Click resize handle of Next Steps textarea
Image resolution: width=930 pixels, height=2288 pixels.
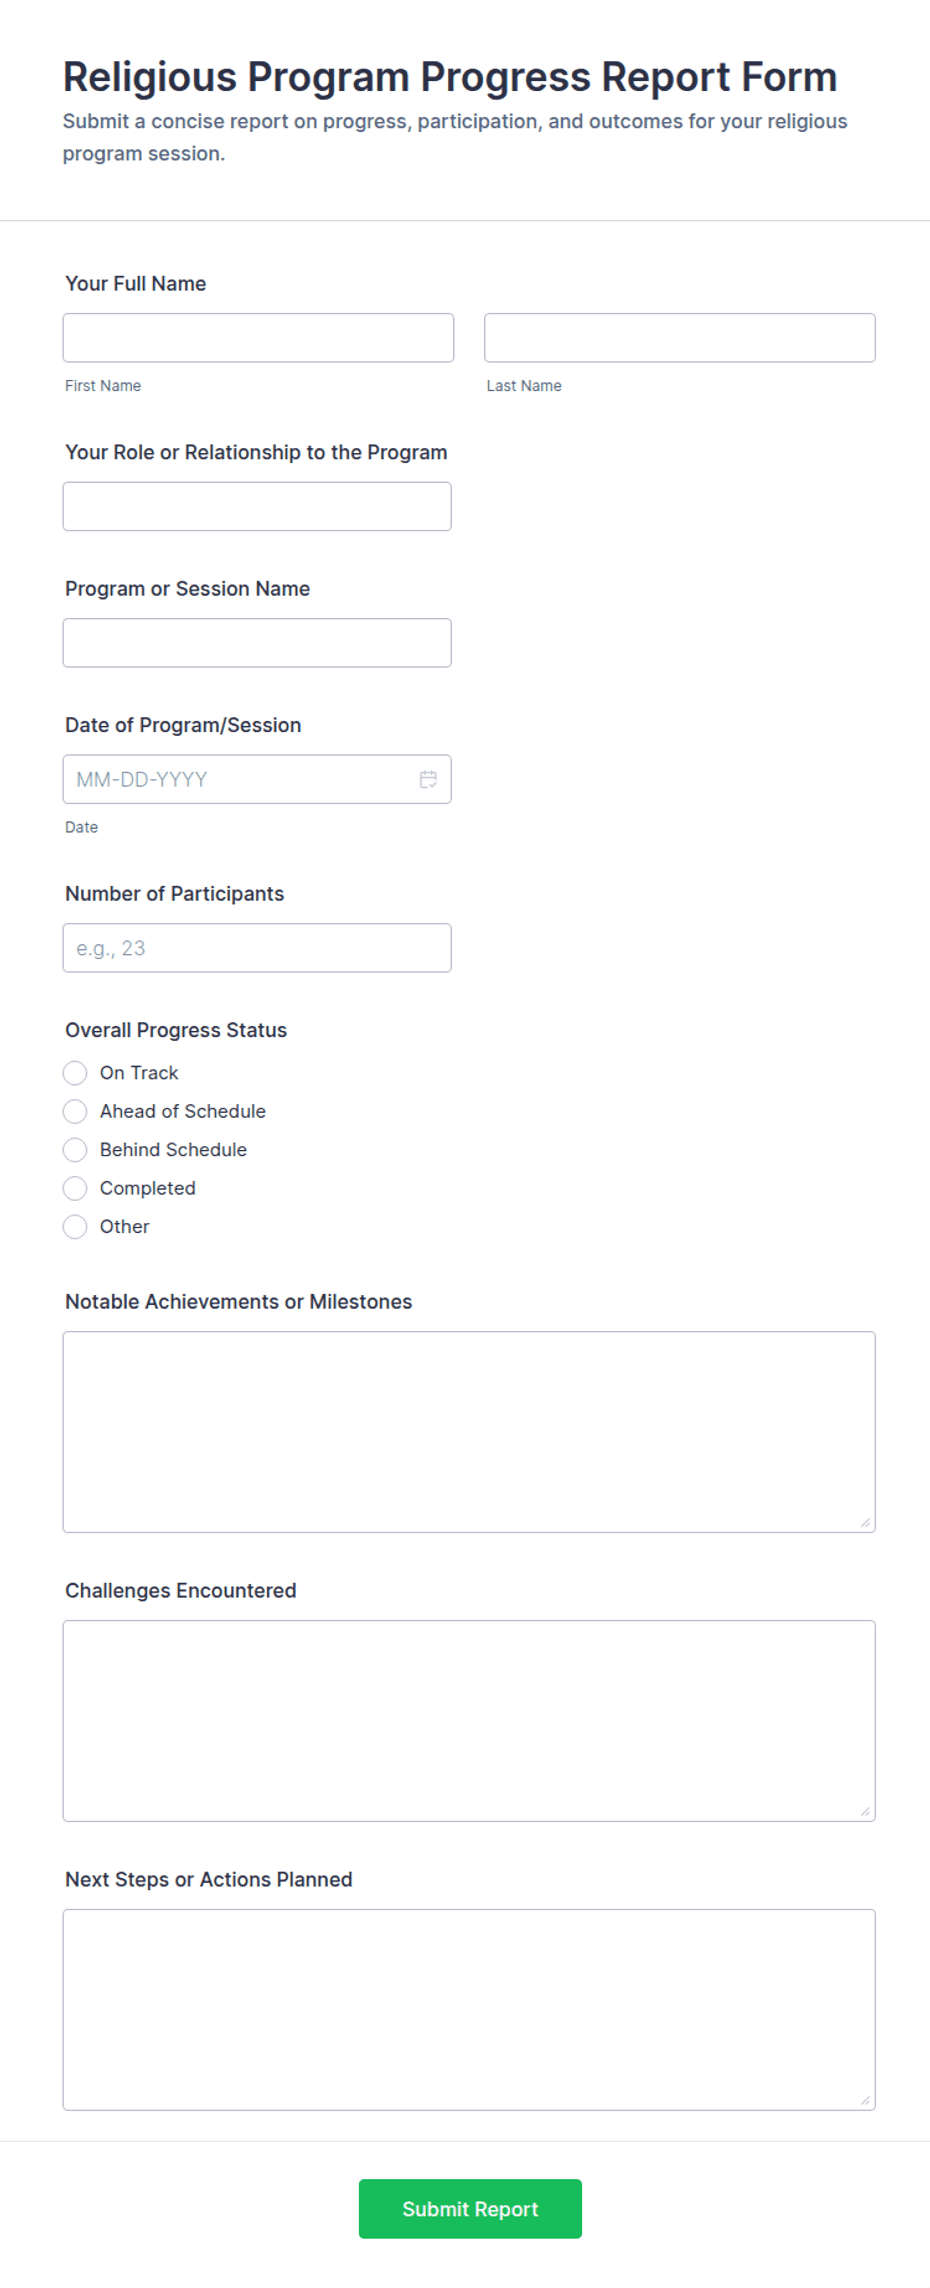click(865, 2100)
